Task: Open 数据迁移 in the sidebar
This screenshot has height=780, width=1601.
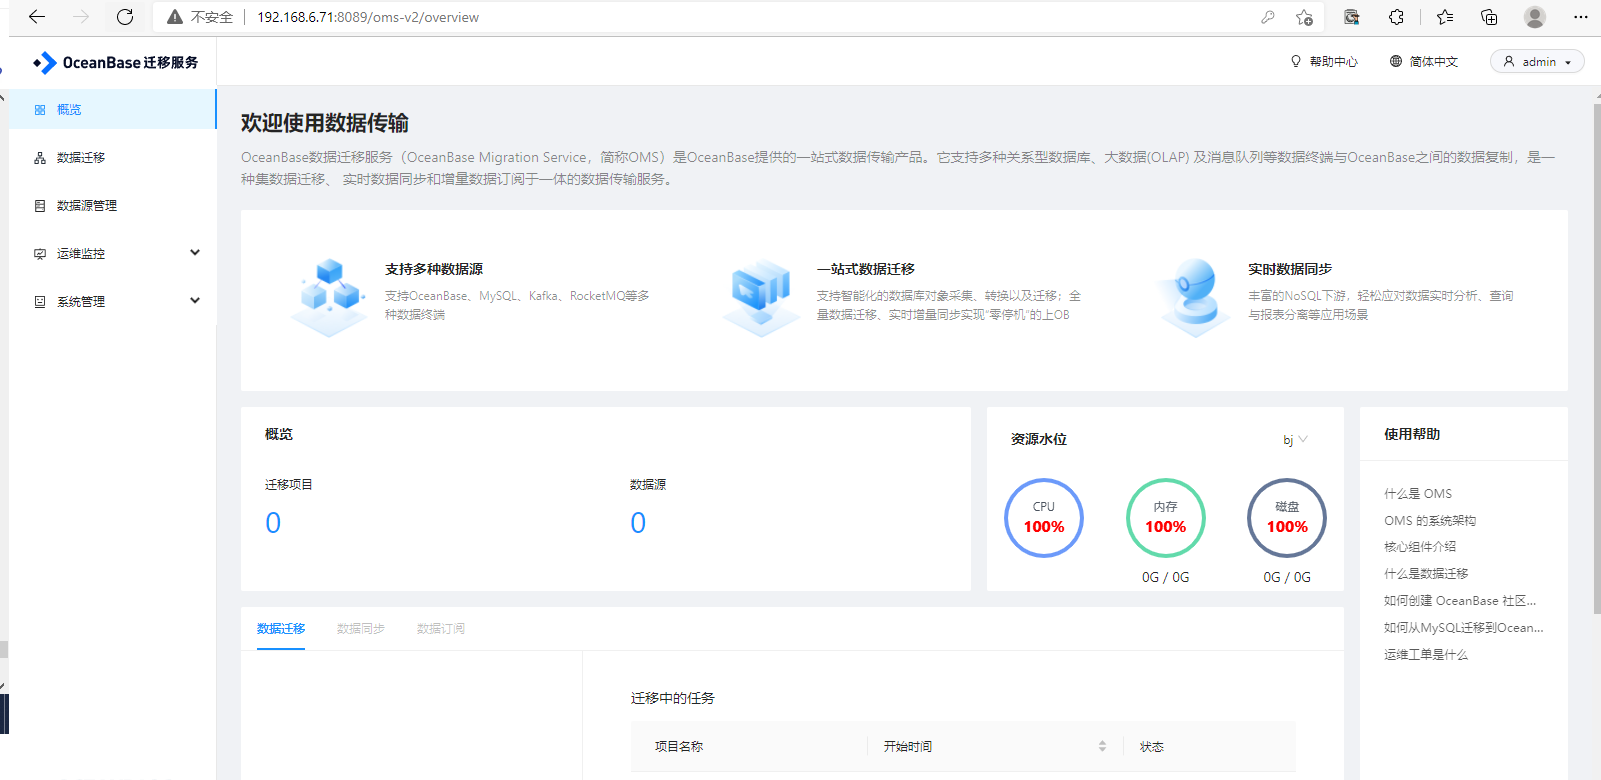Action: [x=112, y=158]
